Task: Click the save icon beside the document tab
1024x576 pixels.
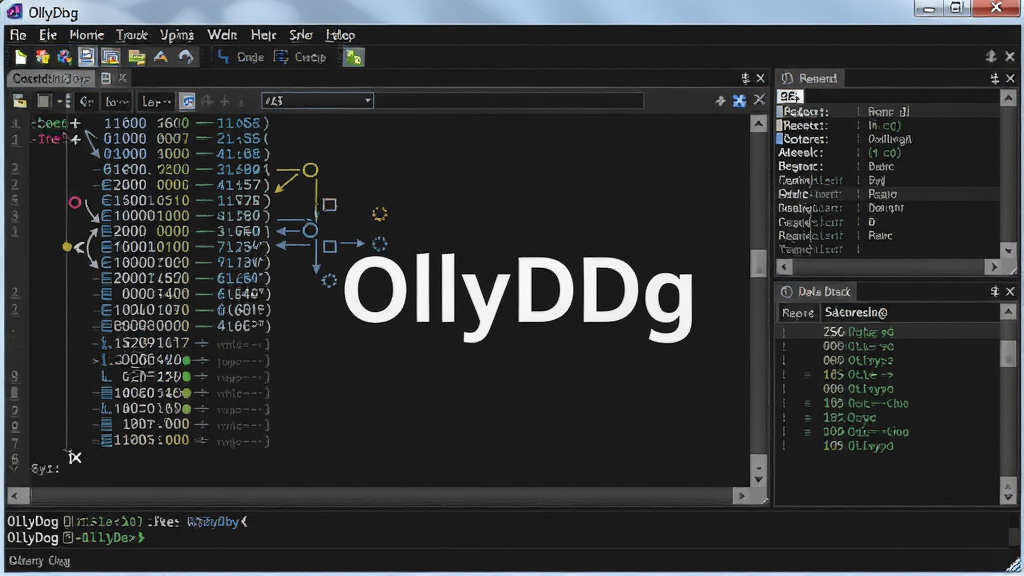Action: tap(106, 78)
